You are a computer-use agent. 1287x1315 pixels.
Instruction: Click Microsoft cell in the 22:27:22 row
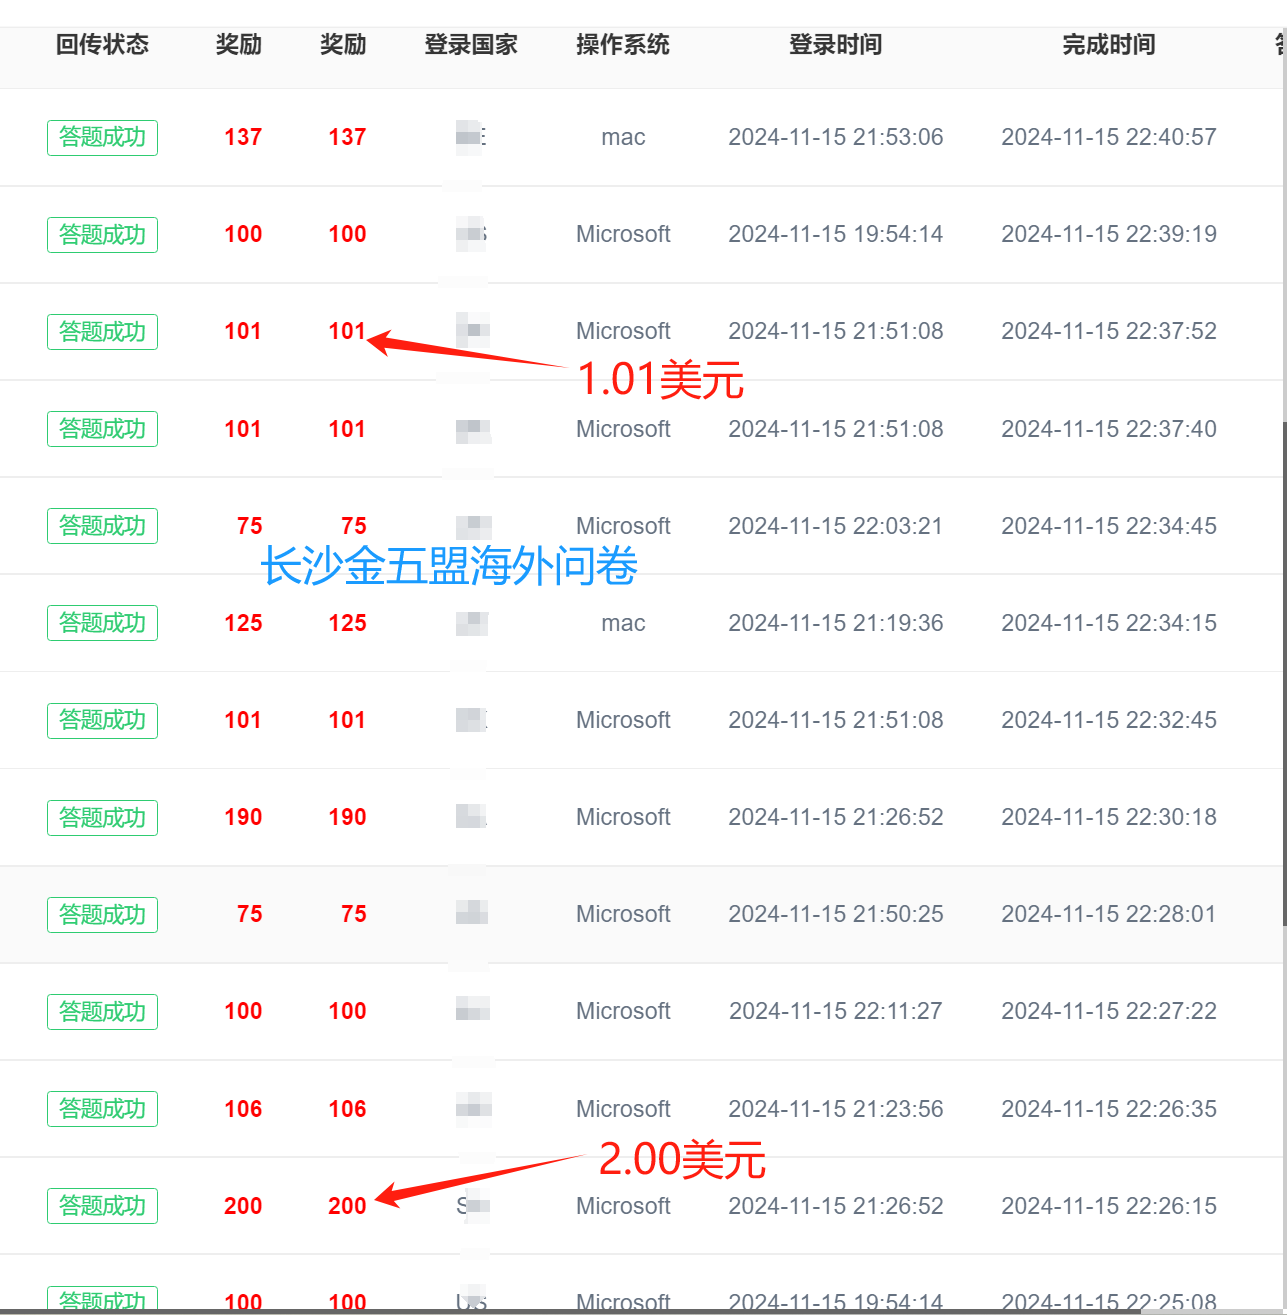(623, 1011)
